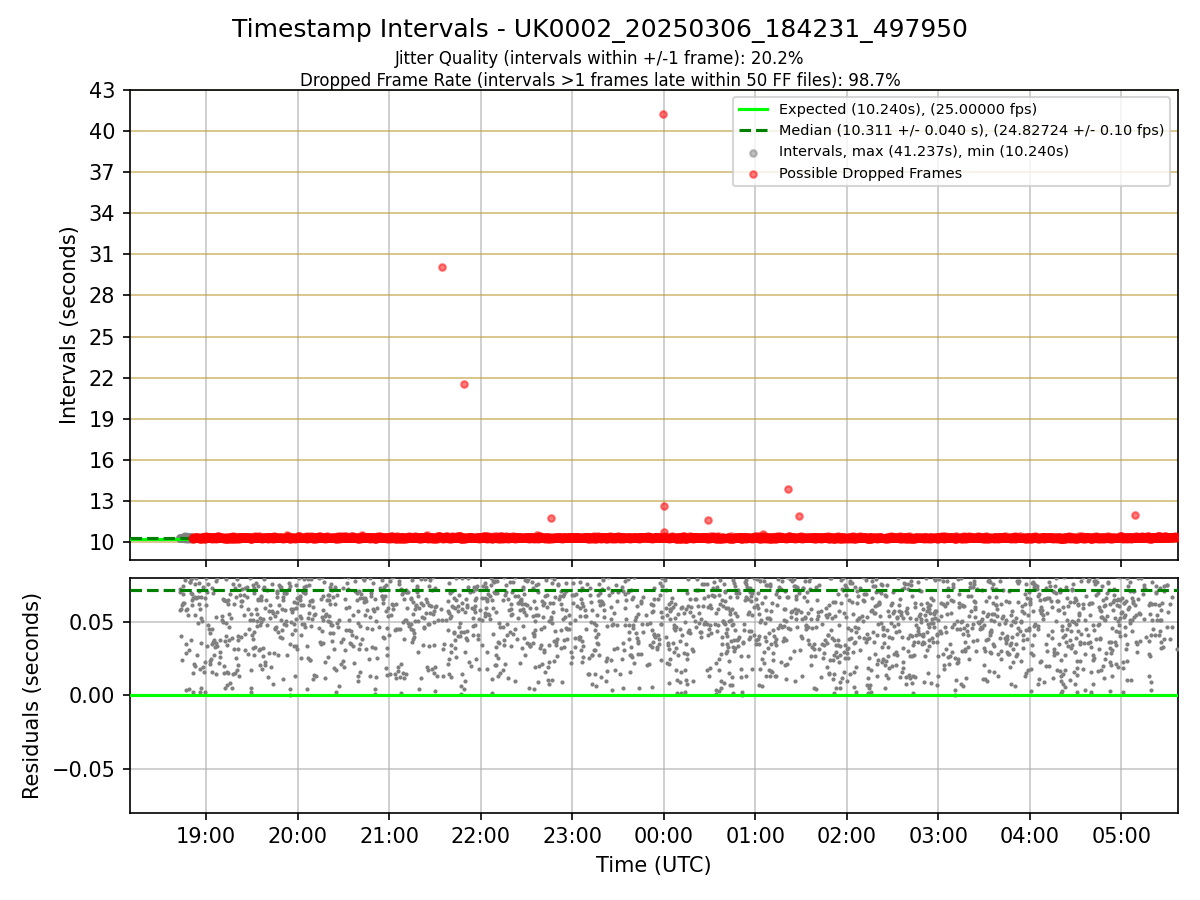This screenshot has width=1200, height=900.
Task: Click the 'Time (UTC)' x-axis label
Action: click(653, 865)
